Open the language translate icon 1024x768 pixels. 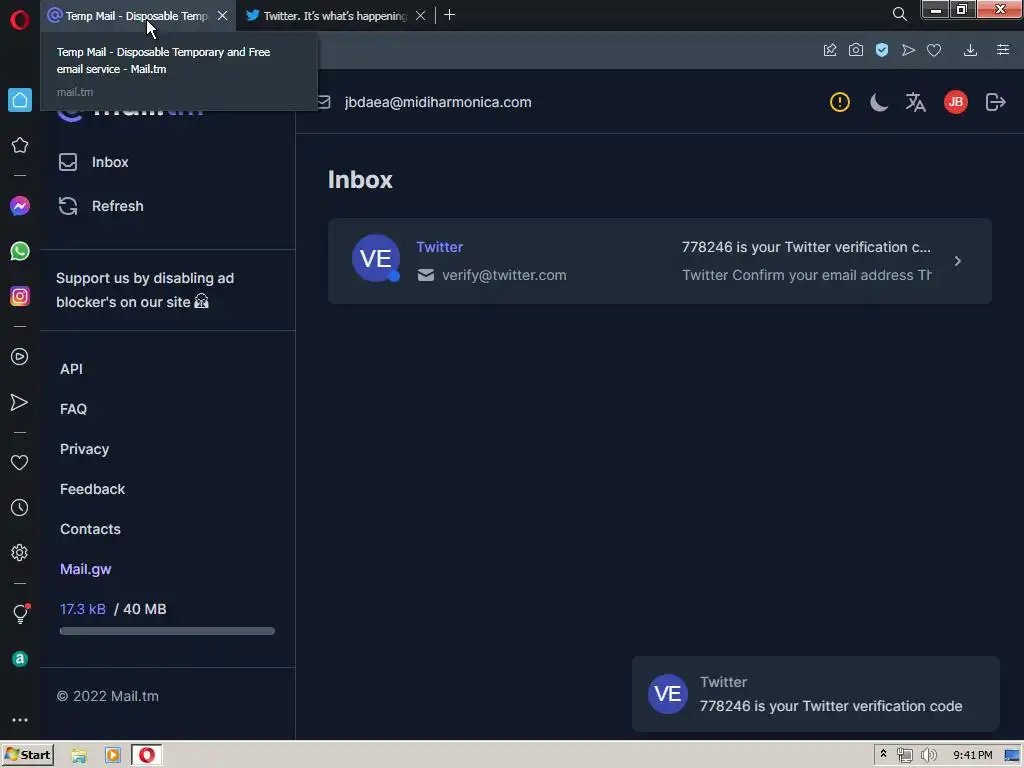(x=916, y=102)
